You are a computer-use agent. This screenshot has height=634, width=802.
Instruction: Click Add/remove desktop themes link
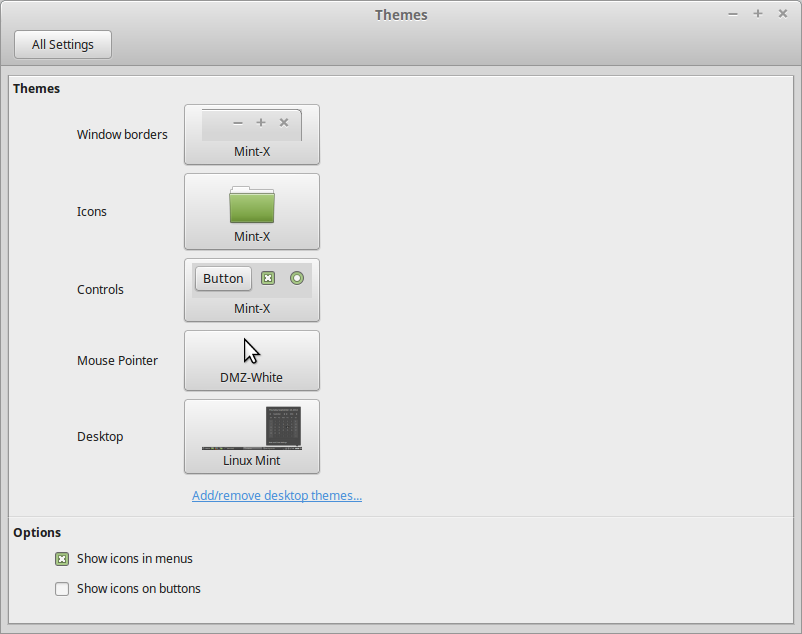(x=277, y=495)
